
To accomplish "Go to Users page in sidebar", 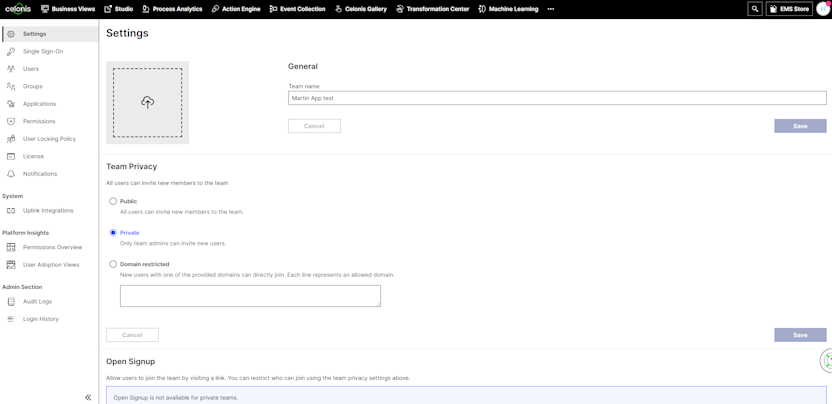I will point(31,69).
